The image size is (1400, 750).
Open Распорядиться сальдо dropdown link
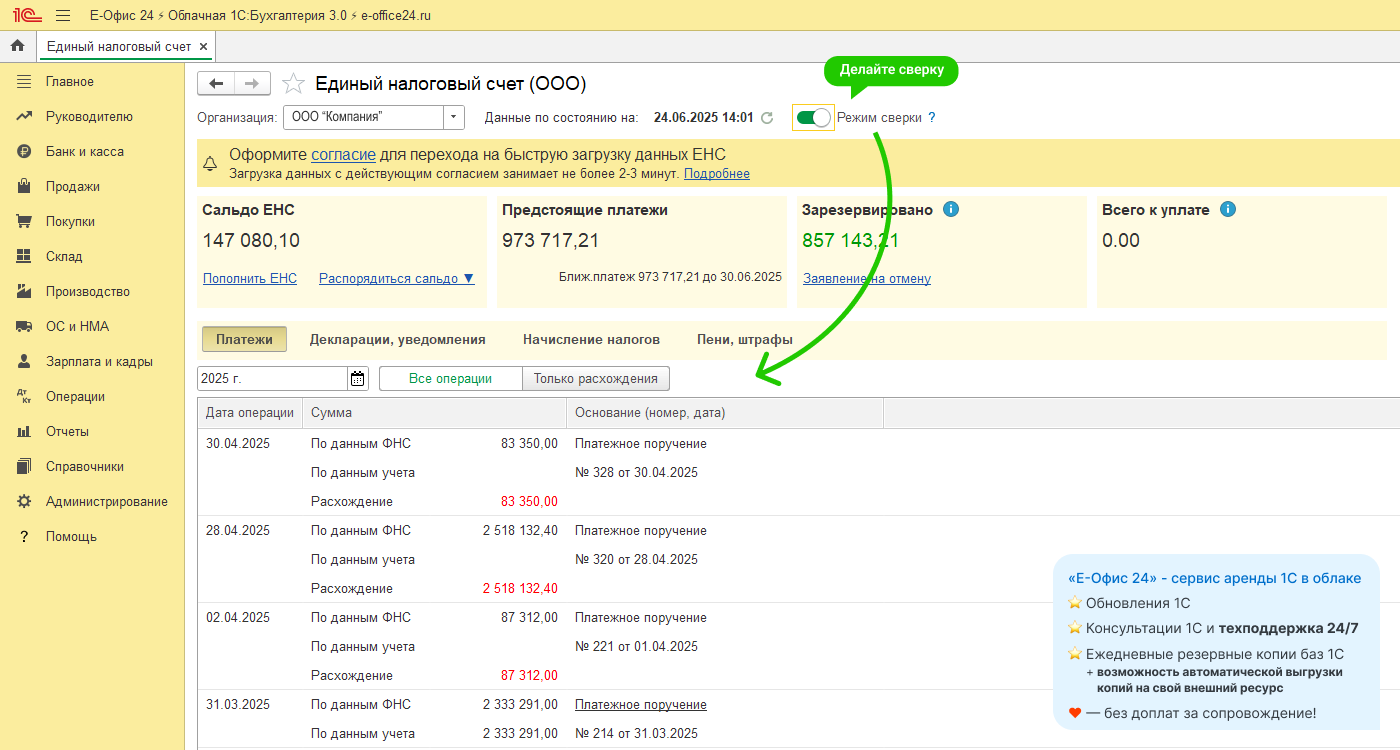tap(397, 279)
